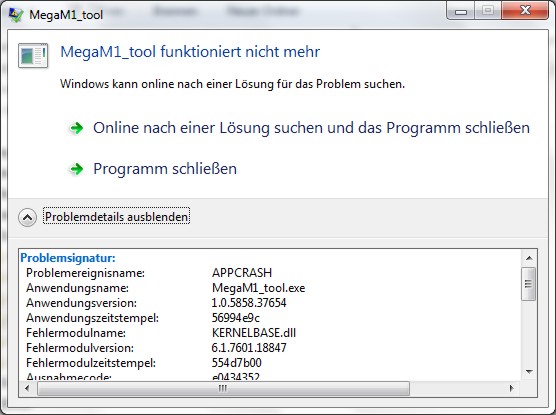The height and width of the screenshot is (415, 556).
Task: Click Problemdetails ausblenden label
Action: pos(116,216)
